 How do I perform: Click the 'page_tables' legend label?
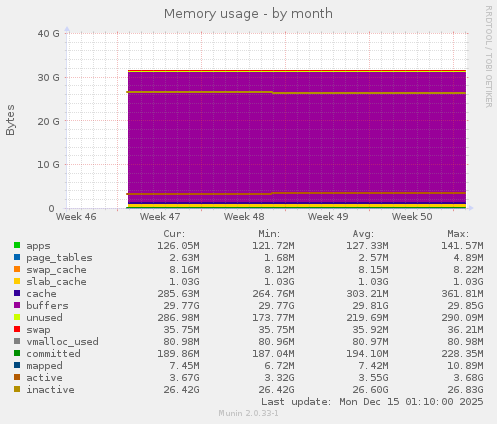(x=59, y=258)
